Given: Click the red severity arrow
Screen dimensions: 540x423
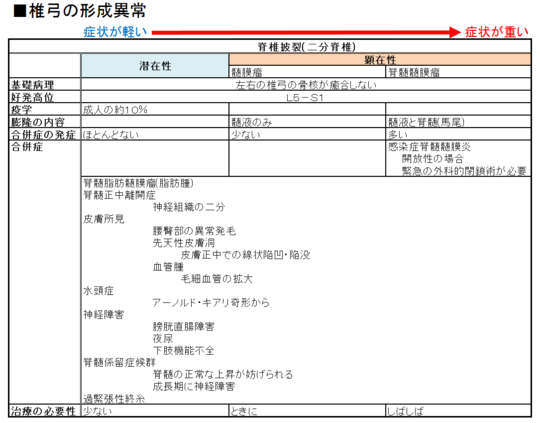Looking at the screenshot, I should pos(306,33).
